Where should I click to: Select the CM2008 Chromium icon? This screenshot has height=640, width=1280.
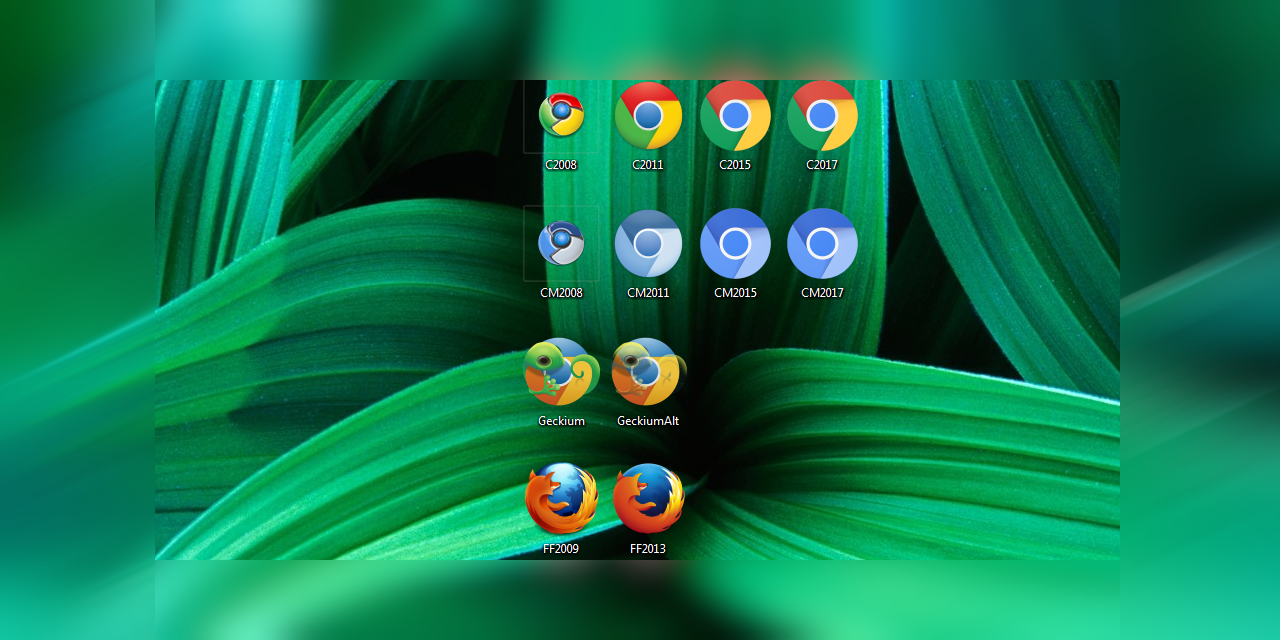point(561,243)
